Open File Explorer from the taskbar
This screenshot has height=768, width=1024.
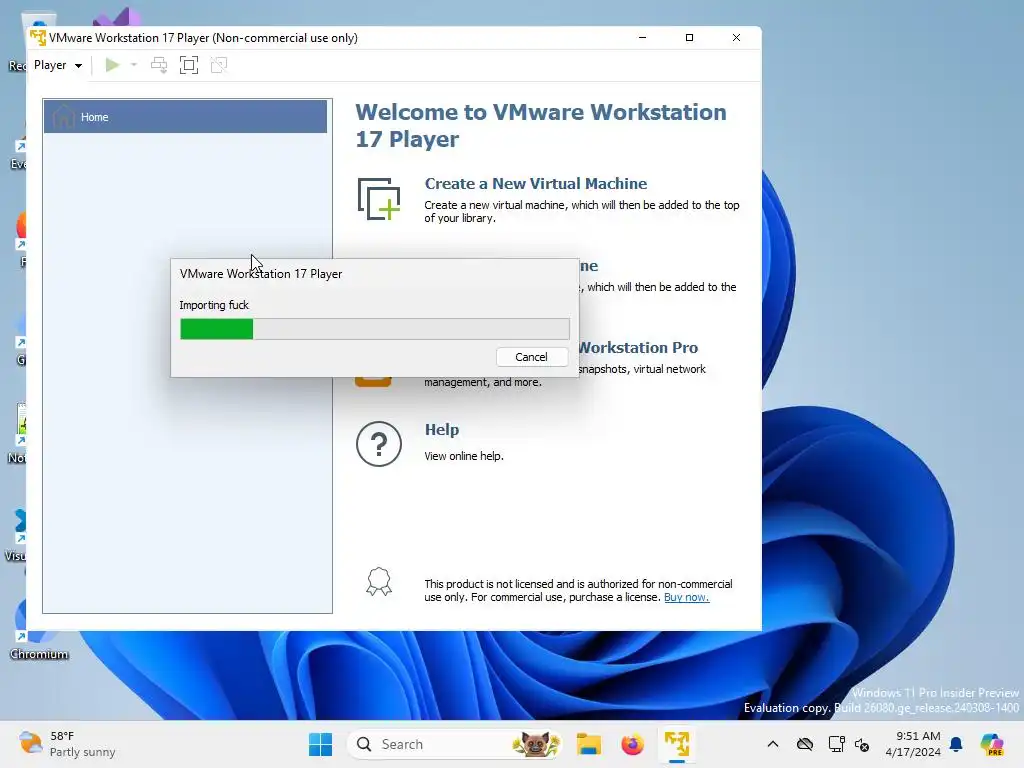(588, 744)
